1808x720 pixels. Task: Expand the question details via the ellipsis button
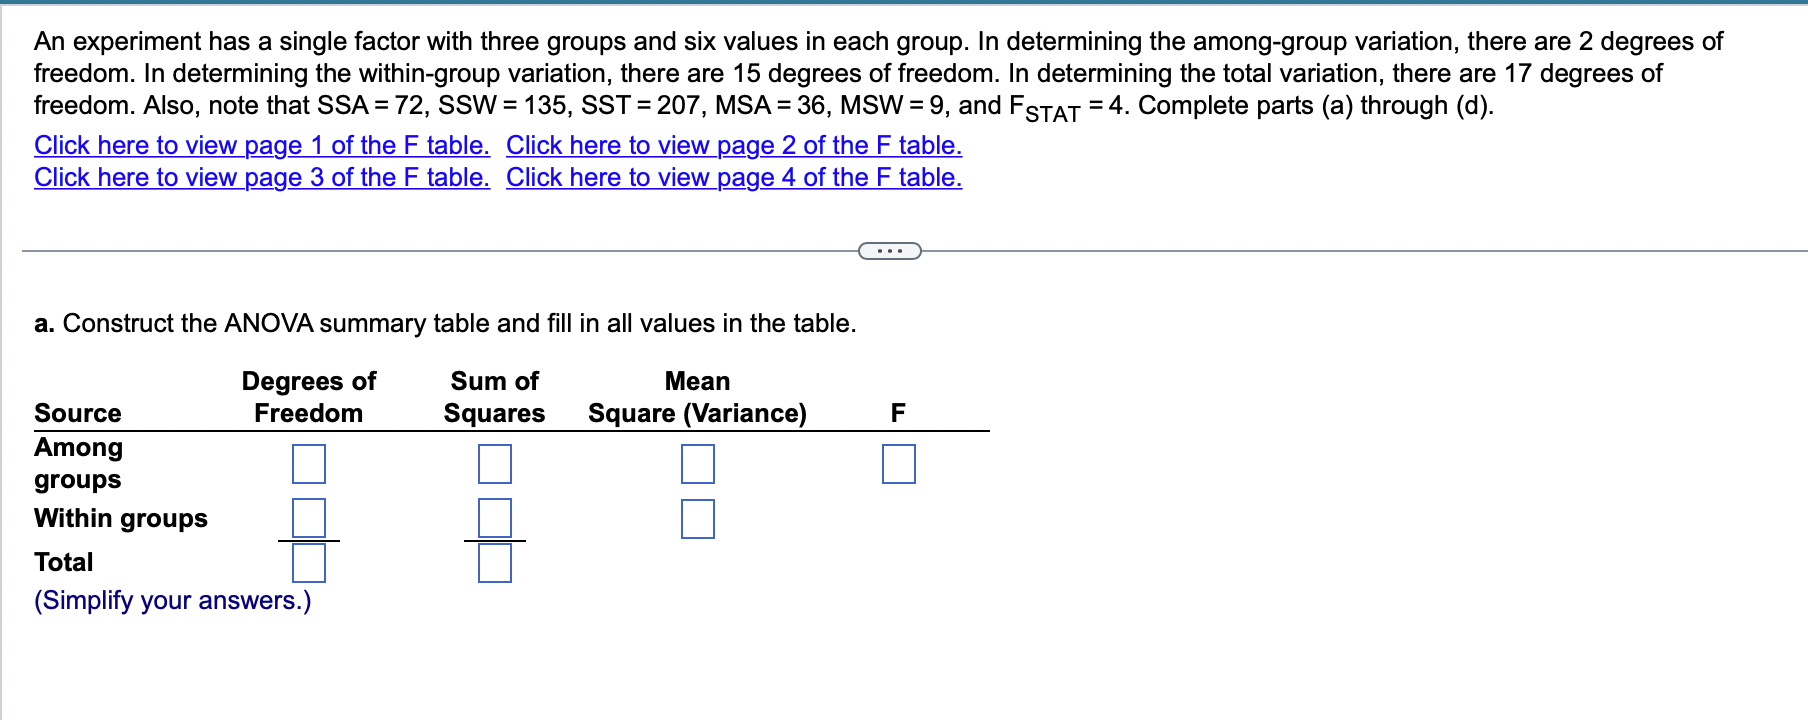pos(889,249)
